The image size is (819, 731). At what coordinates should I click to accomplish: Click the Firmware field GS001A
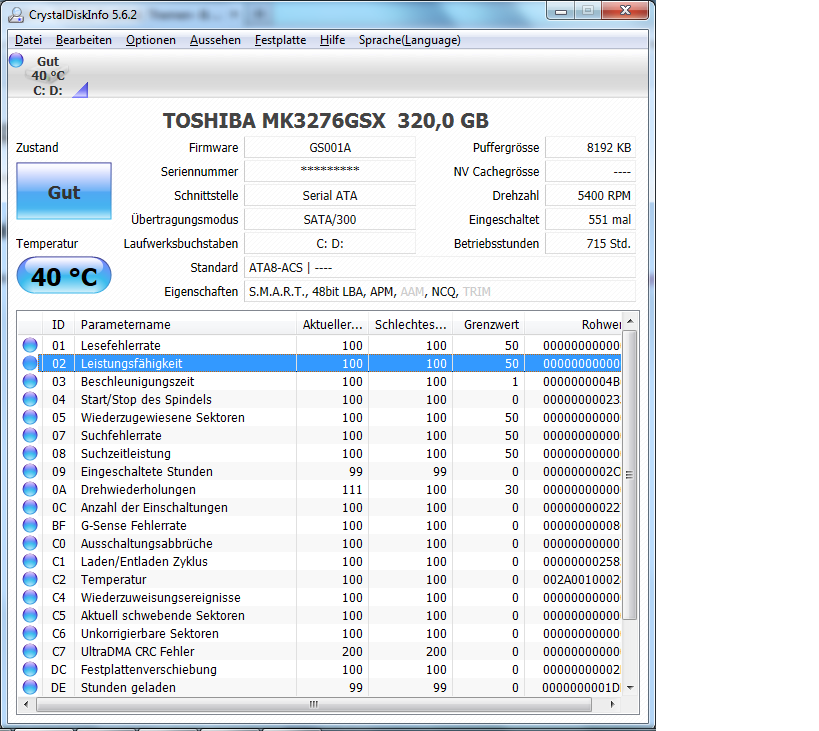point(330,148)
